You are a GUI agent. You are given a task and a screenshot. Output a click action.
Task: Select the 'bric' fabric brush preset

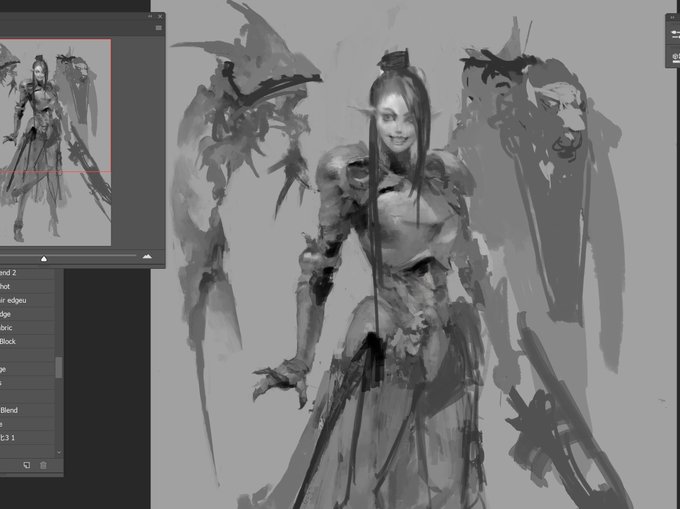point(27,328)
